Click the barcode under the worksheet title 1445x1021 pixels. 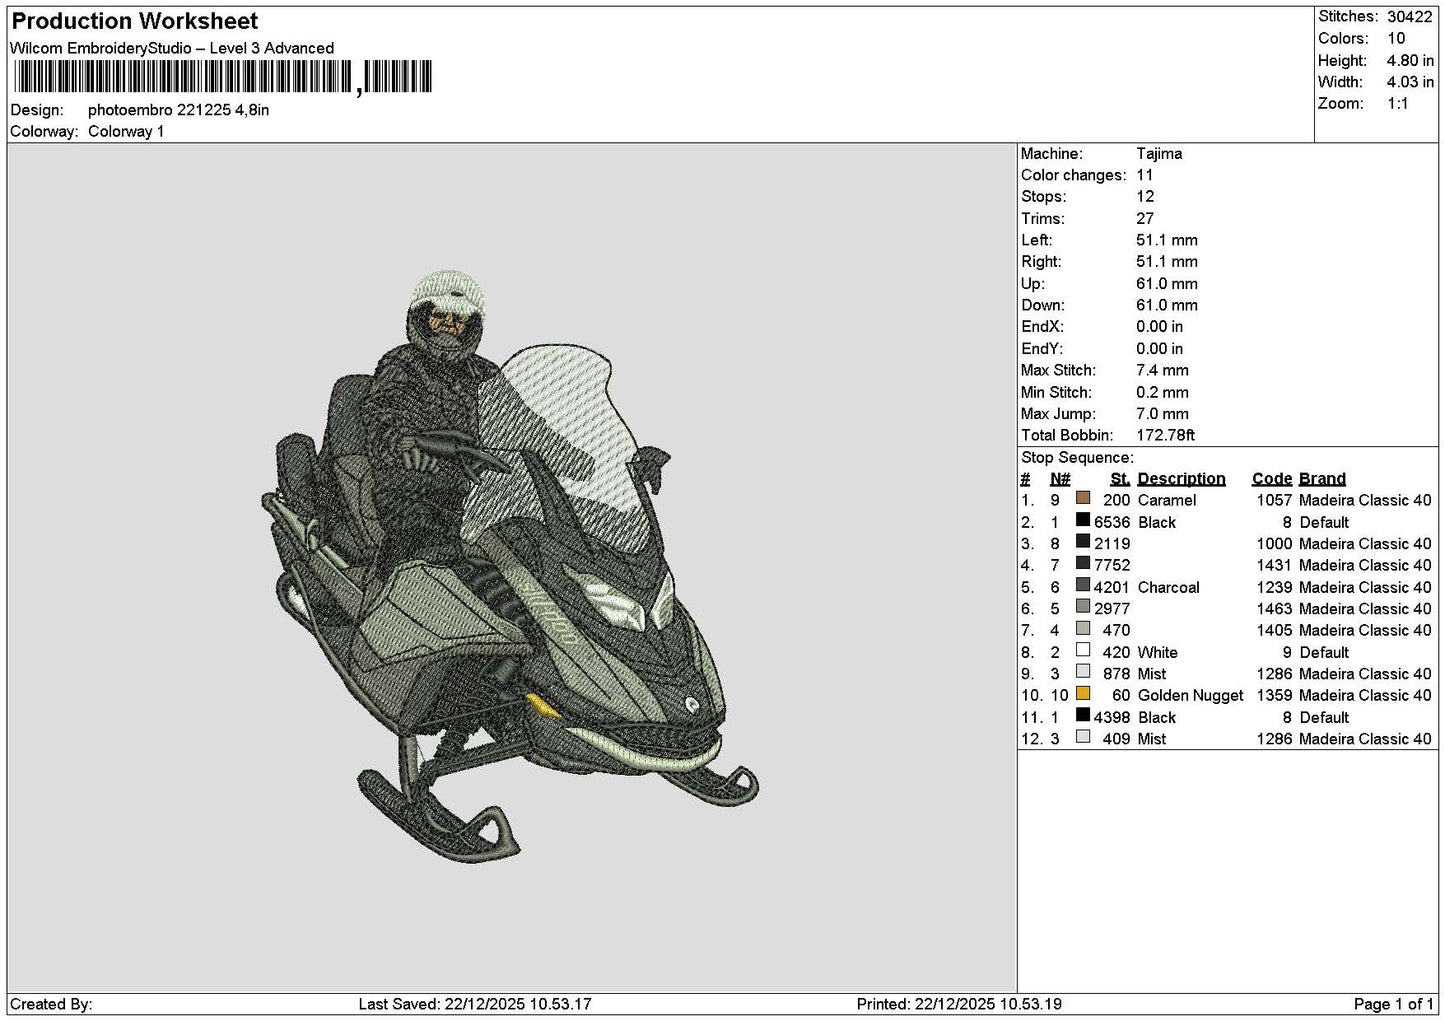coord(223,77)
